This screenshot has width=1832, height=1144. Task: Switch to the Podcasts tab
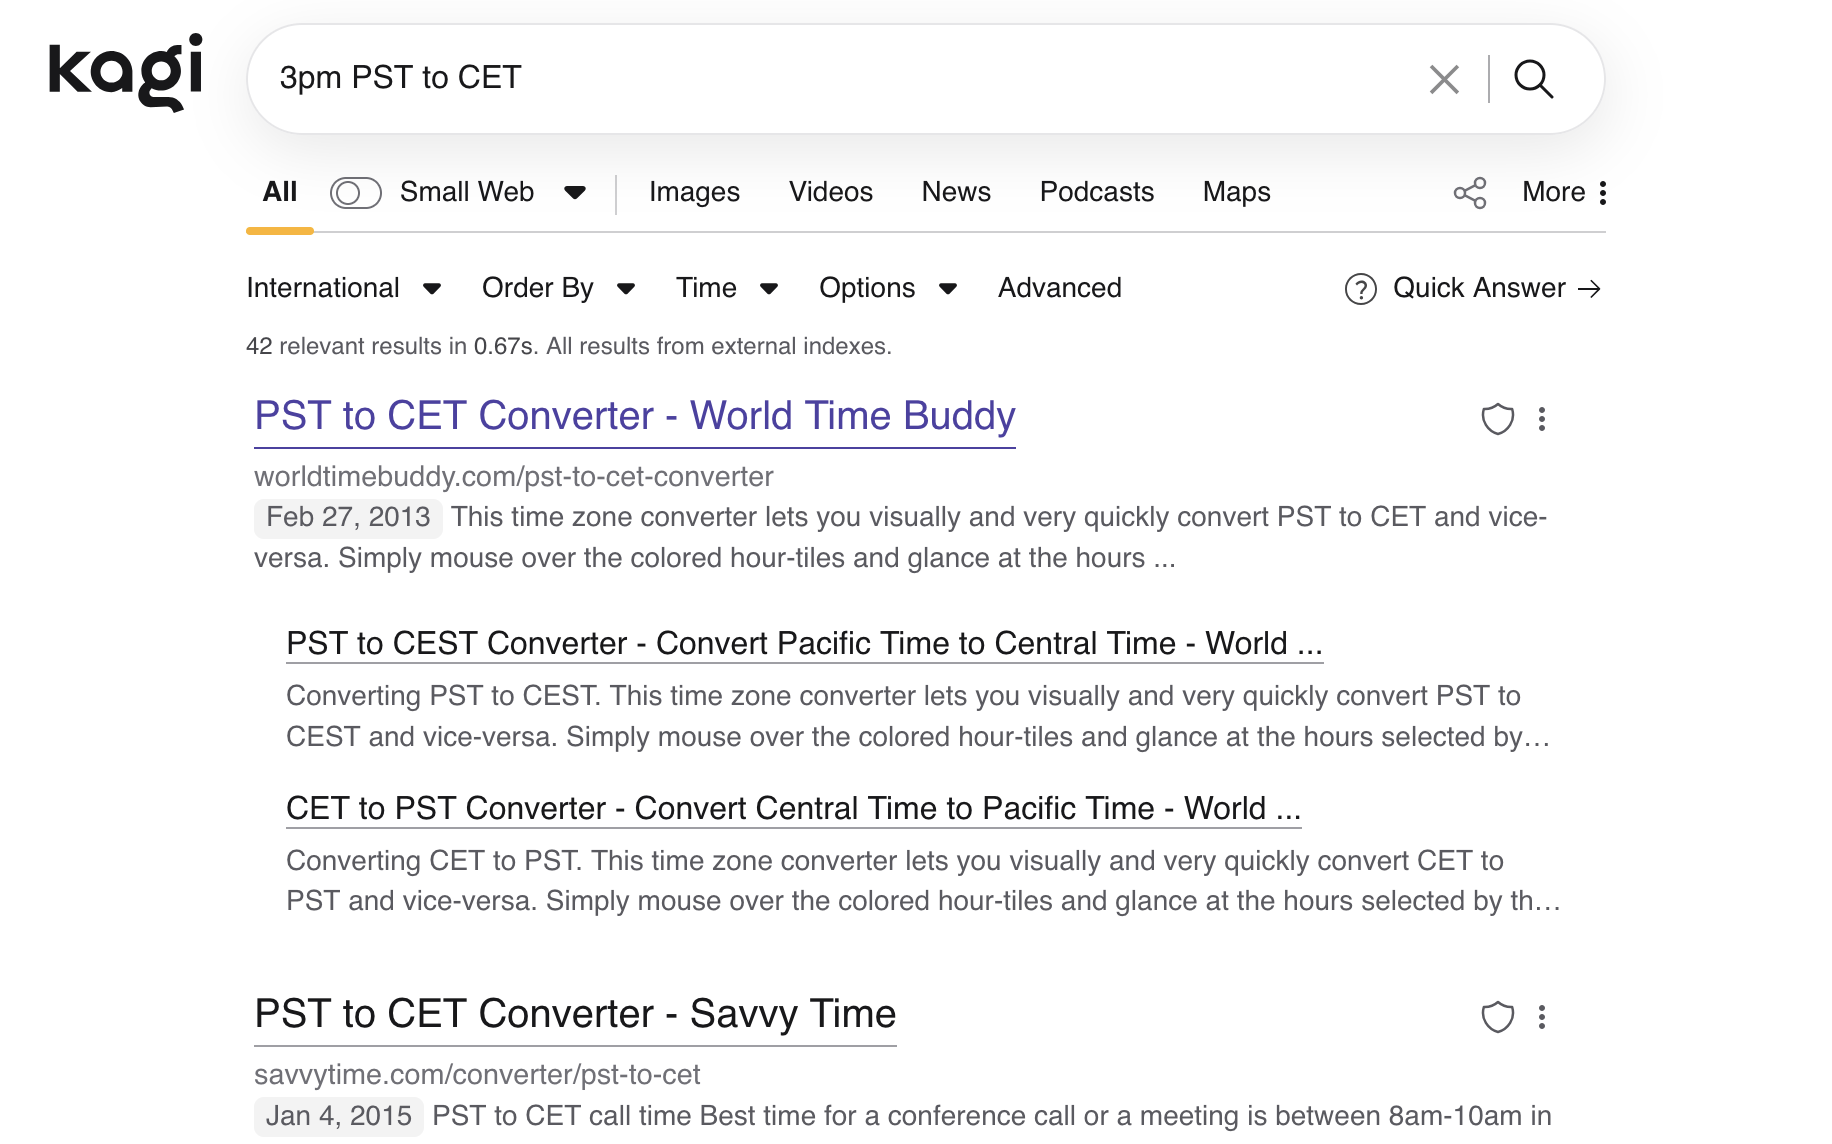1096,192
